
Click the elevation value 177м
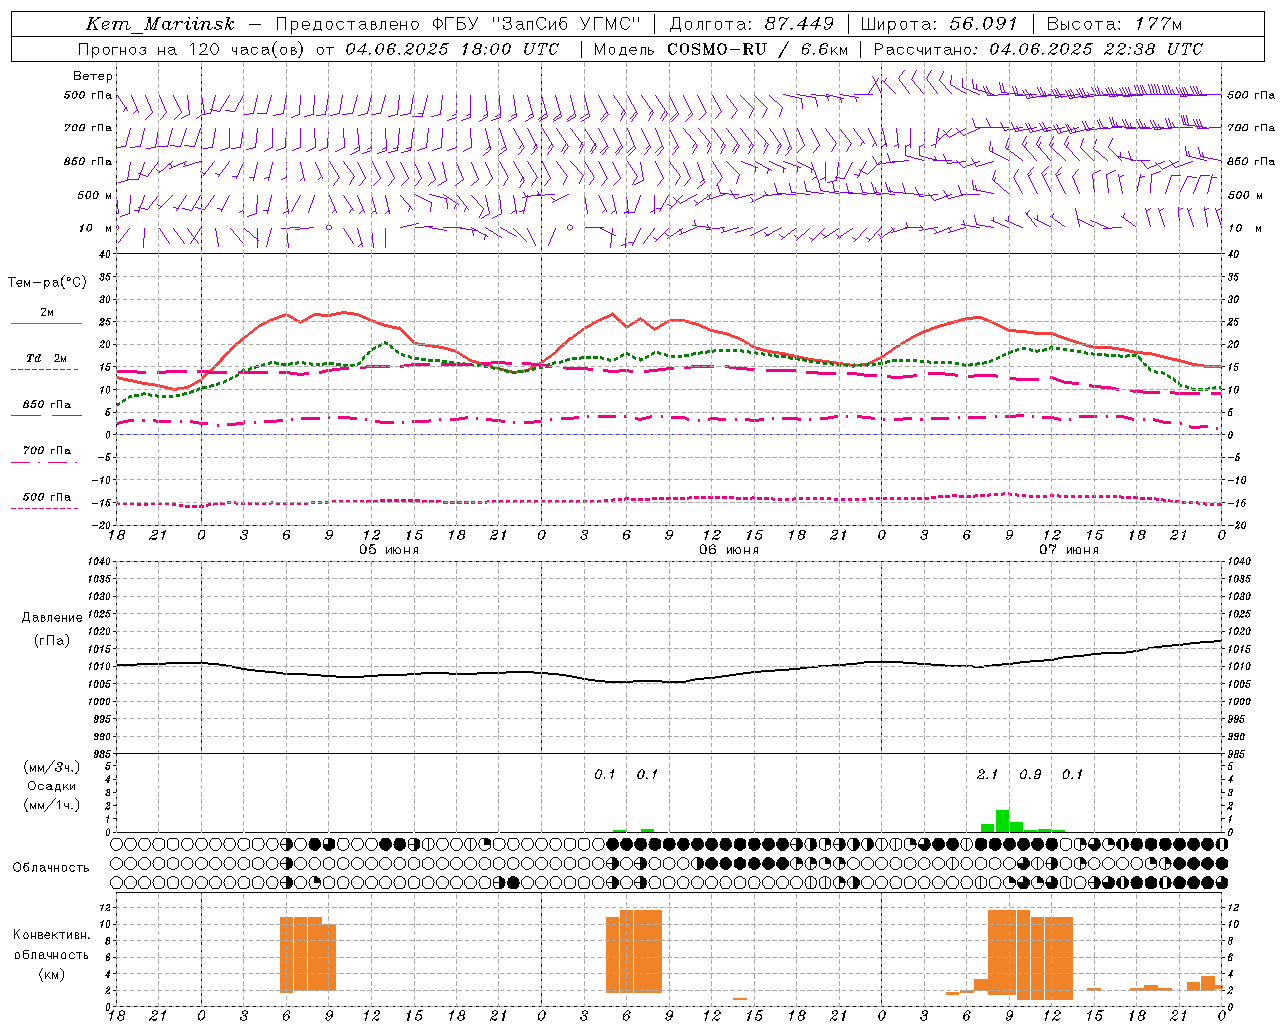pyautogui.click(x=1158, y=24)
